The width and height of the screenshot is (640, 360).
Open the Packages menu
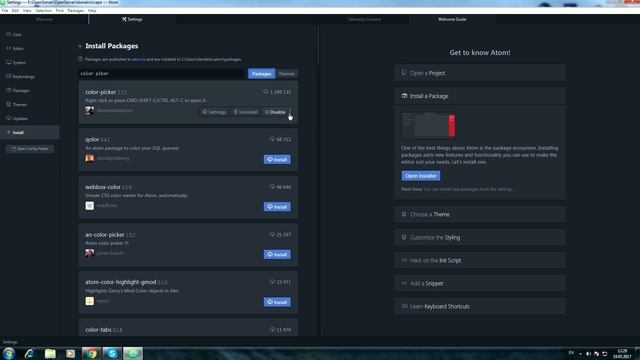(x=76, y=11)
